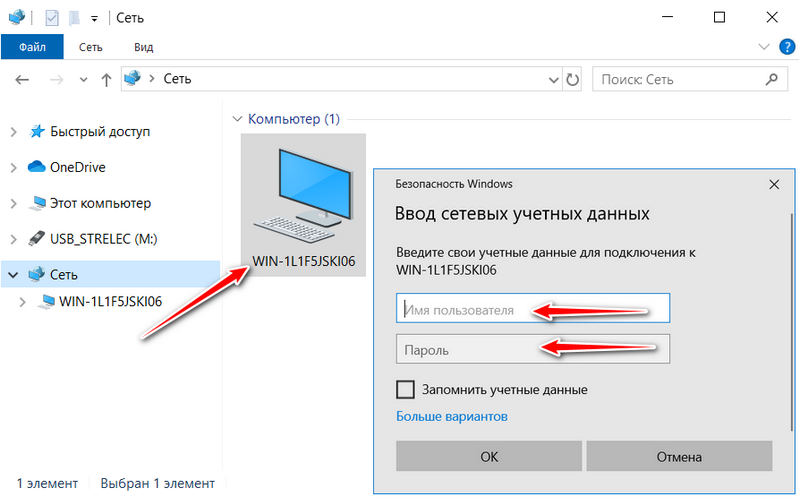Screen dimensions: 800x497
Task: Open the Файл ribbon tab
Action: tap(32, 47)
